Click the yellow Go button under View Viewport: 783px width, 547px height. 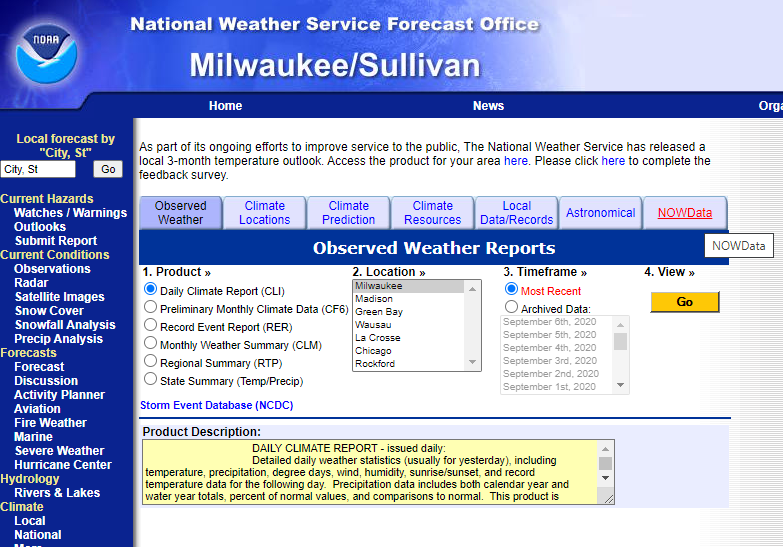685,302
